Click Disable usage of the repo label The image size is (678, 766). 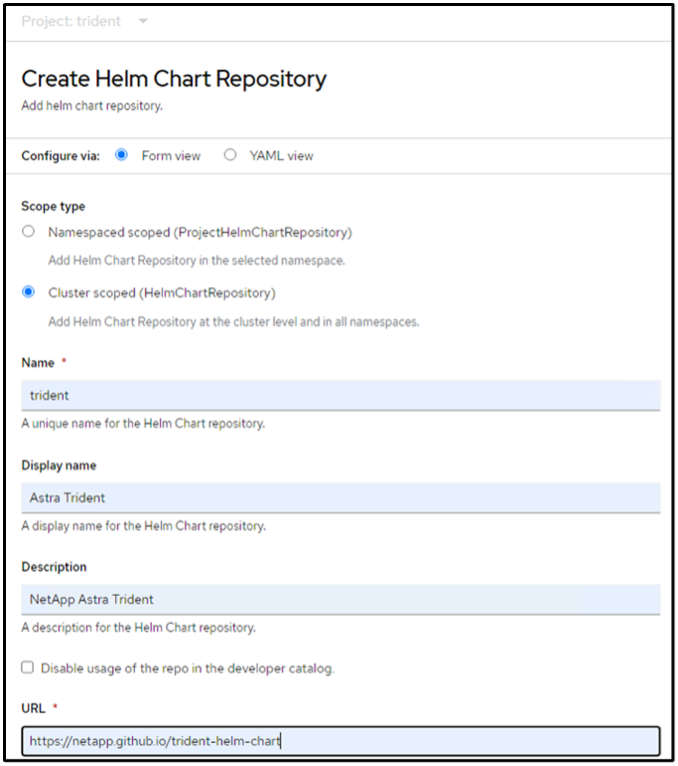191,668
